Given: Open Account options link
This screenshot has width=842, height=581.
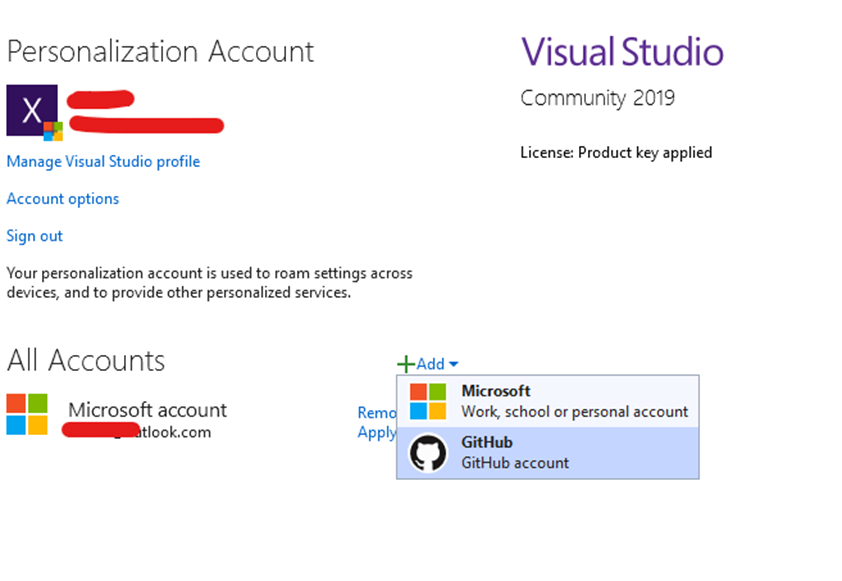Looking at the screenshot, I should click(63, 199).
